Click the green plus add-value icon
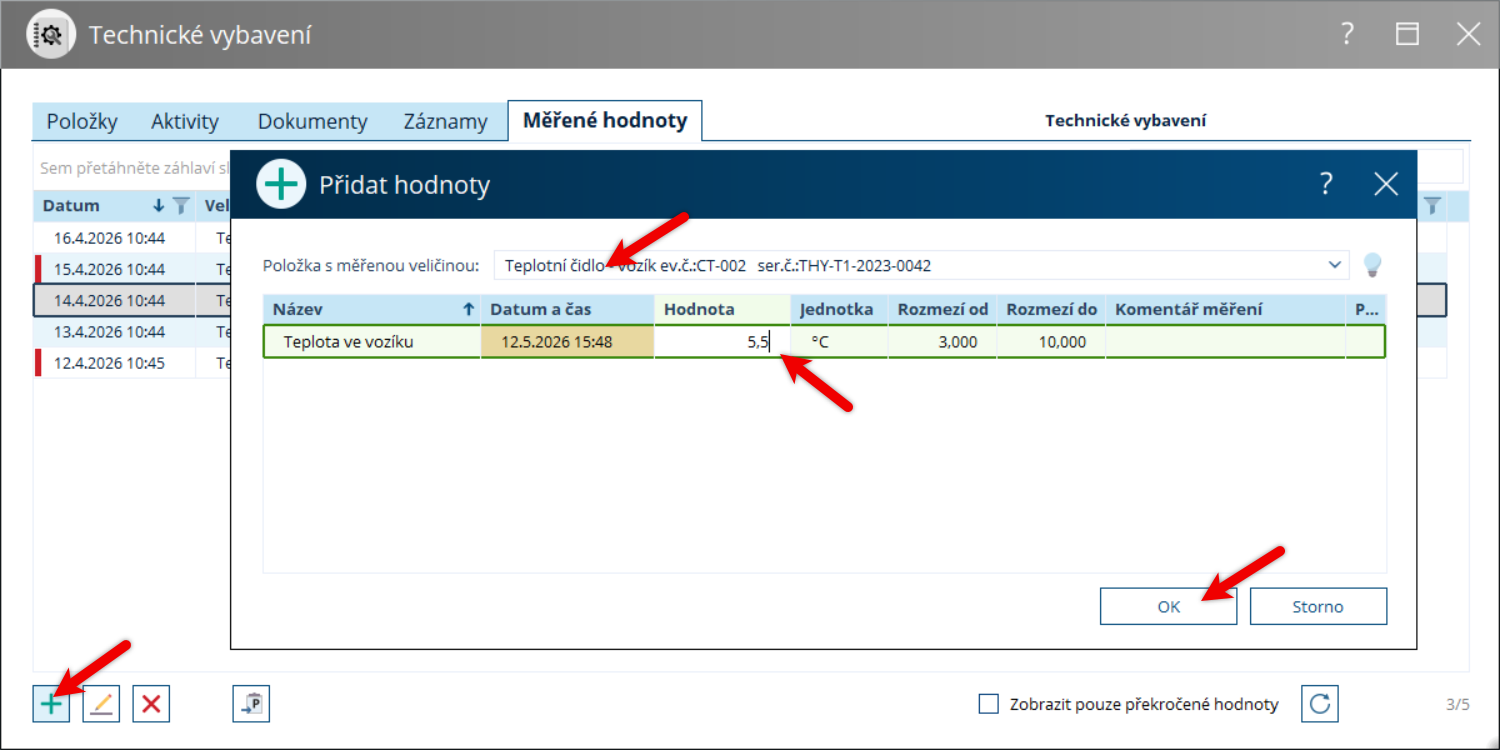This screenshot has height=750, width=1500. pyautogui.click(x=51, y=704)
